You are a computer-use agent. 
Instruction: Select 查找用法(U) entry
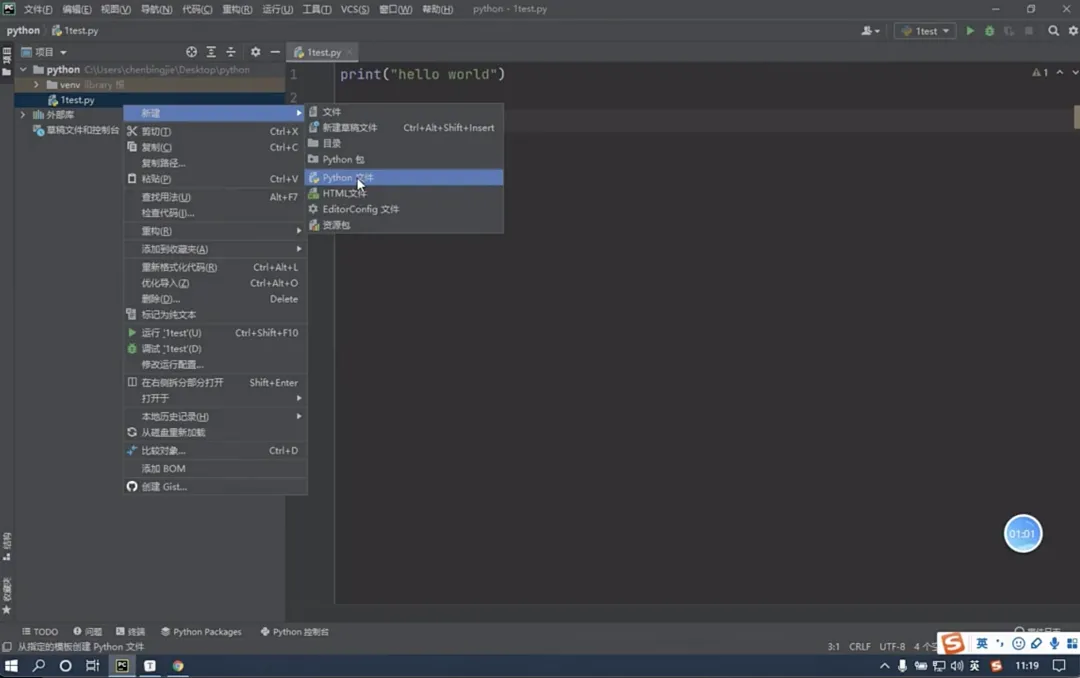point(215,197)
